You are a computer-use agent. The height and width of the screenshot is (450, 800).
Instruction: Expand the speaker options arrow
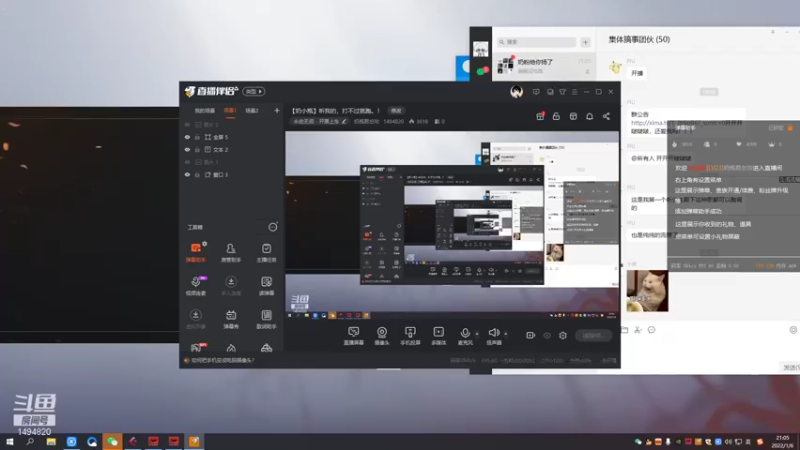coord(506,334)
